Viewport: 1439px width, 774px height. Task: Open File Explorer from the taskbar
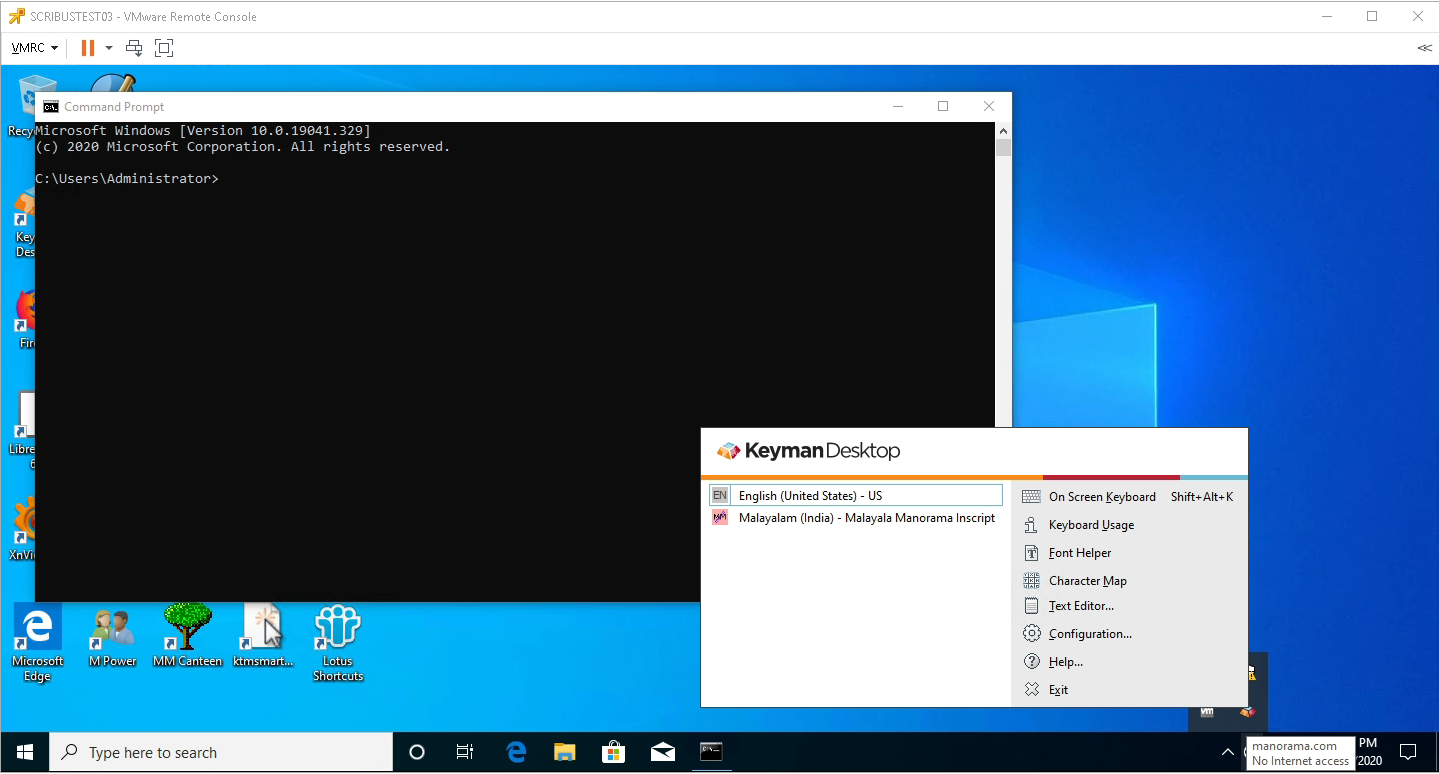tap(565, 752)
